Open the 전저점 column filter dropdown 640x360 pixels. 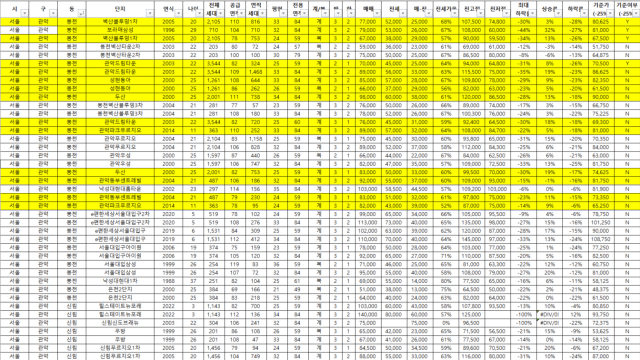point(506,13)
